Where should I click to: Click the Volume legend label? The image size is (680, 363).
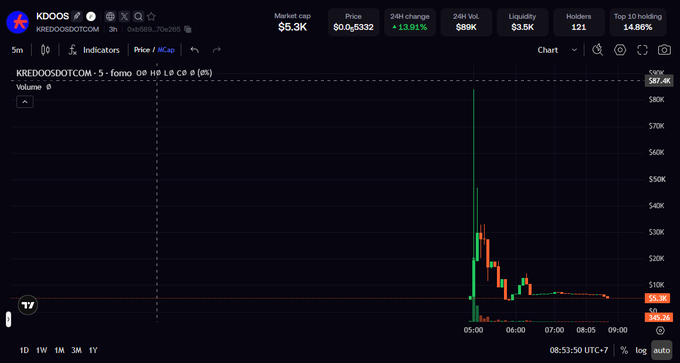[29, 87]
